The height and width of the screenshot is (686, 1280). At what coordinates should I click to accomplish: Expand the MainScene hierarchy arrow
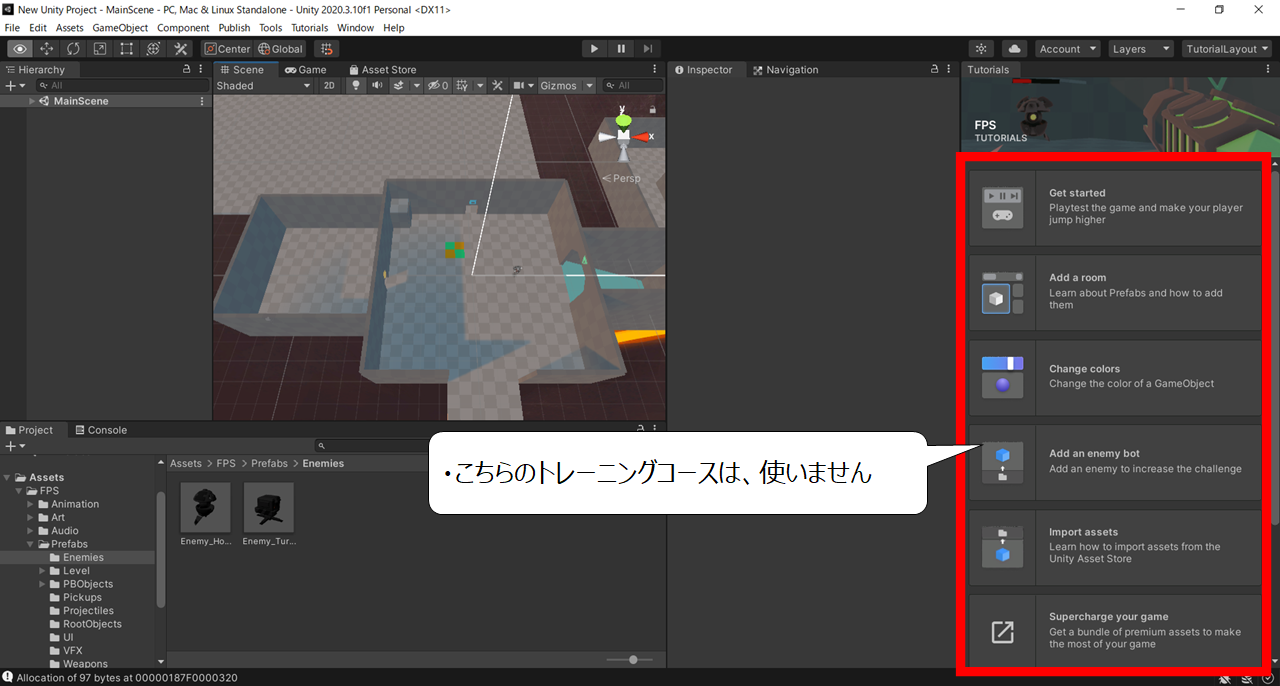[x=32, y=101]
